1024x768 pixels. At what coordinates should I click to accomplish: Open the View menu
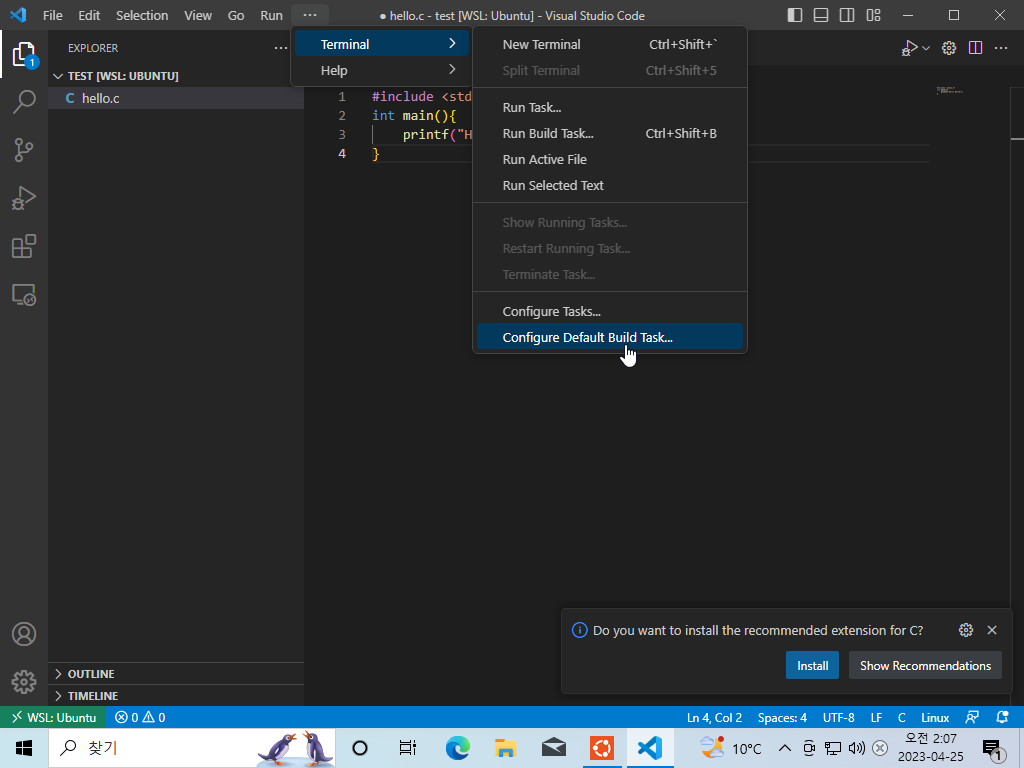(198, 15)
